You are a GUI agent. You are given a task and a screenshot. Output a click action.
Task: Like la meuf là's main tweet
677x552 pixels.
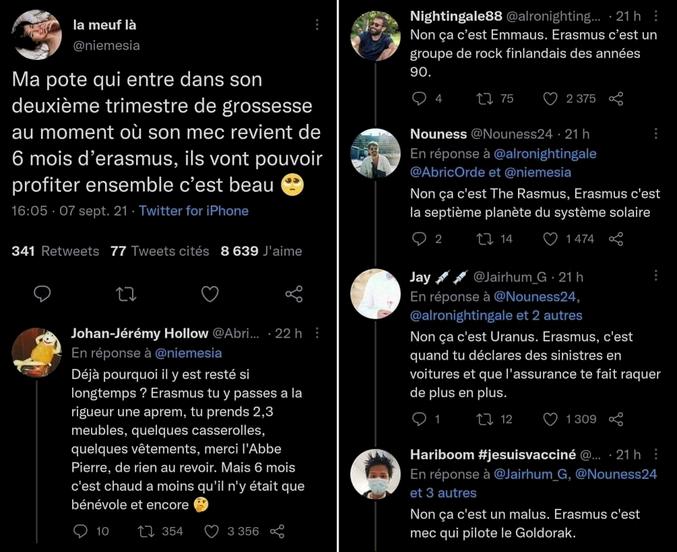point(210,293)
